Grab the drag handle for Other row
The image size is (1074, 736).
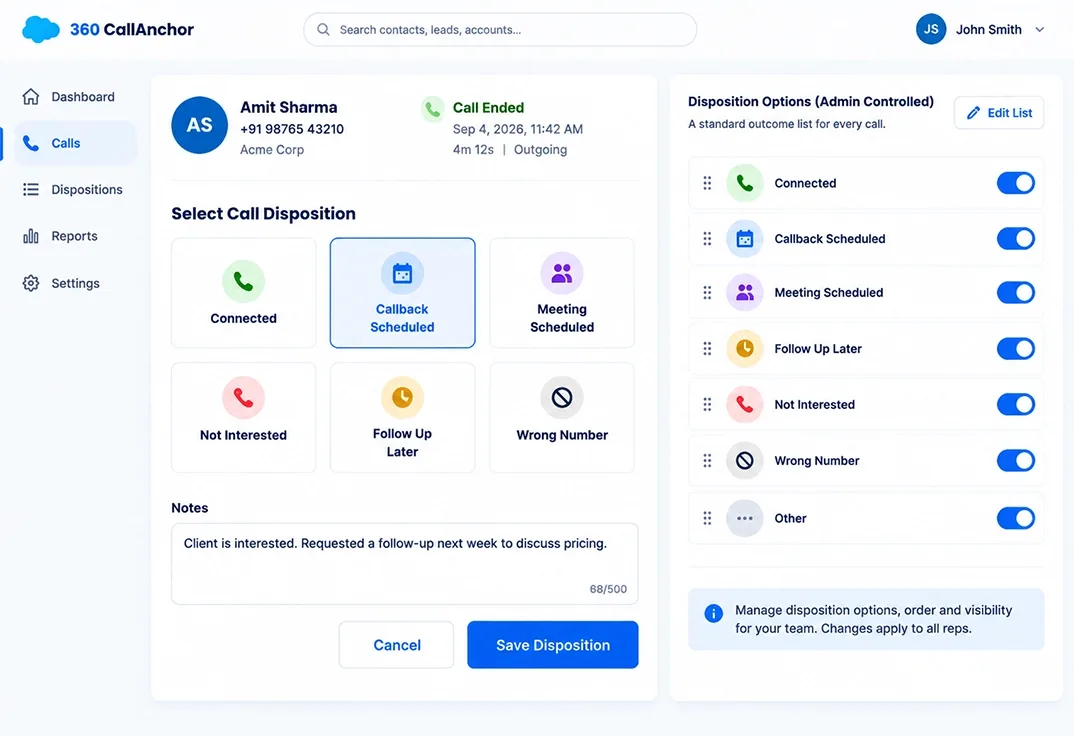tap(707, 518)
